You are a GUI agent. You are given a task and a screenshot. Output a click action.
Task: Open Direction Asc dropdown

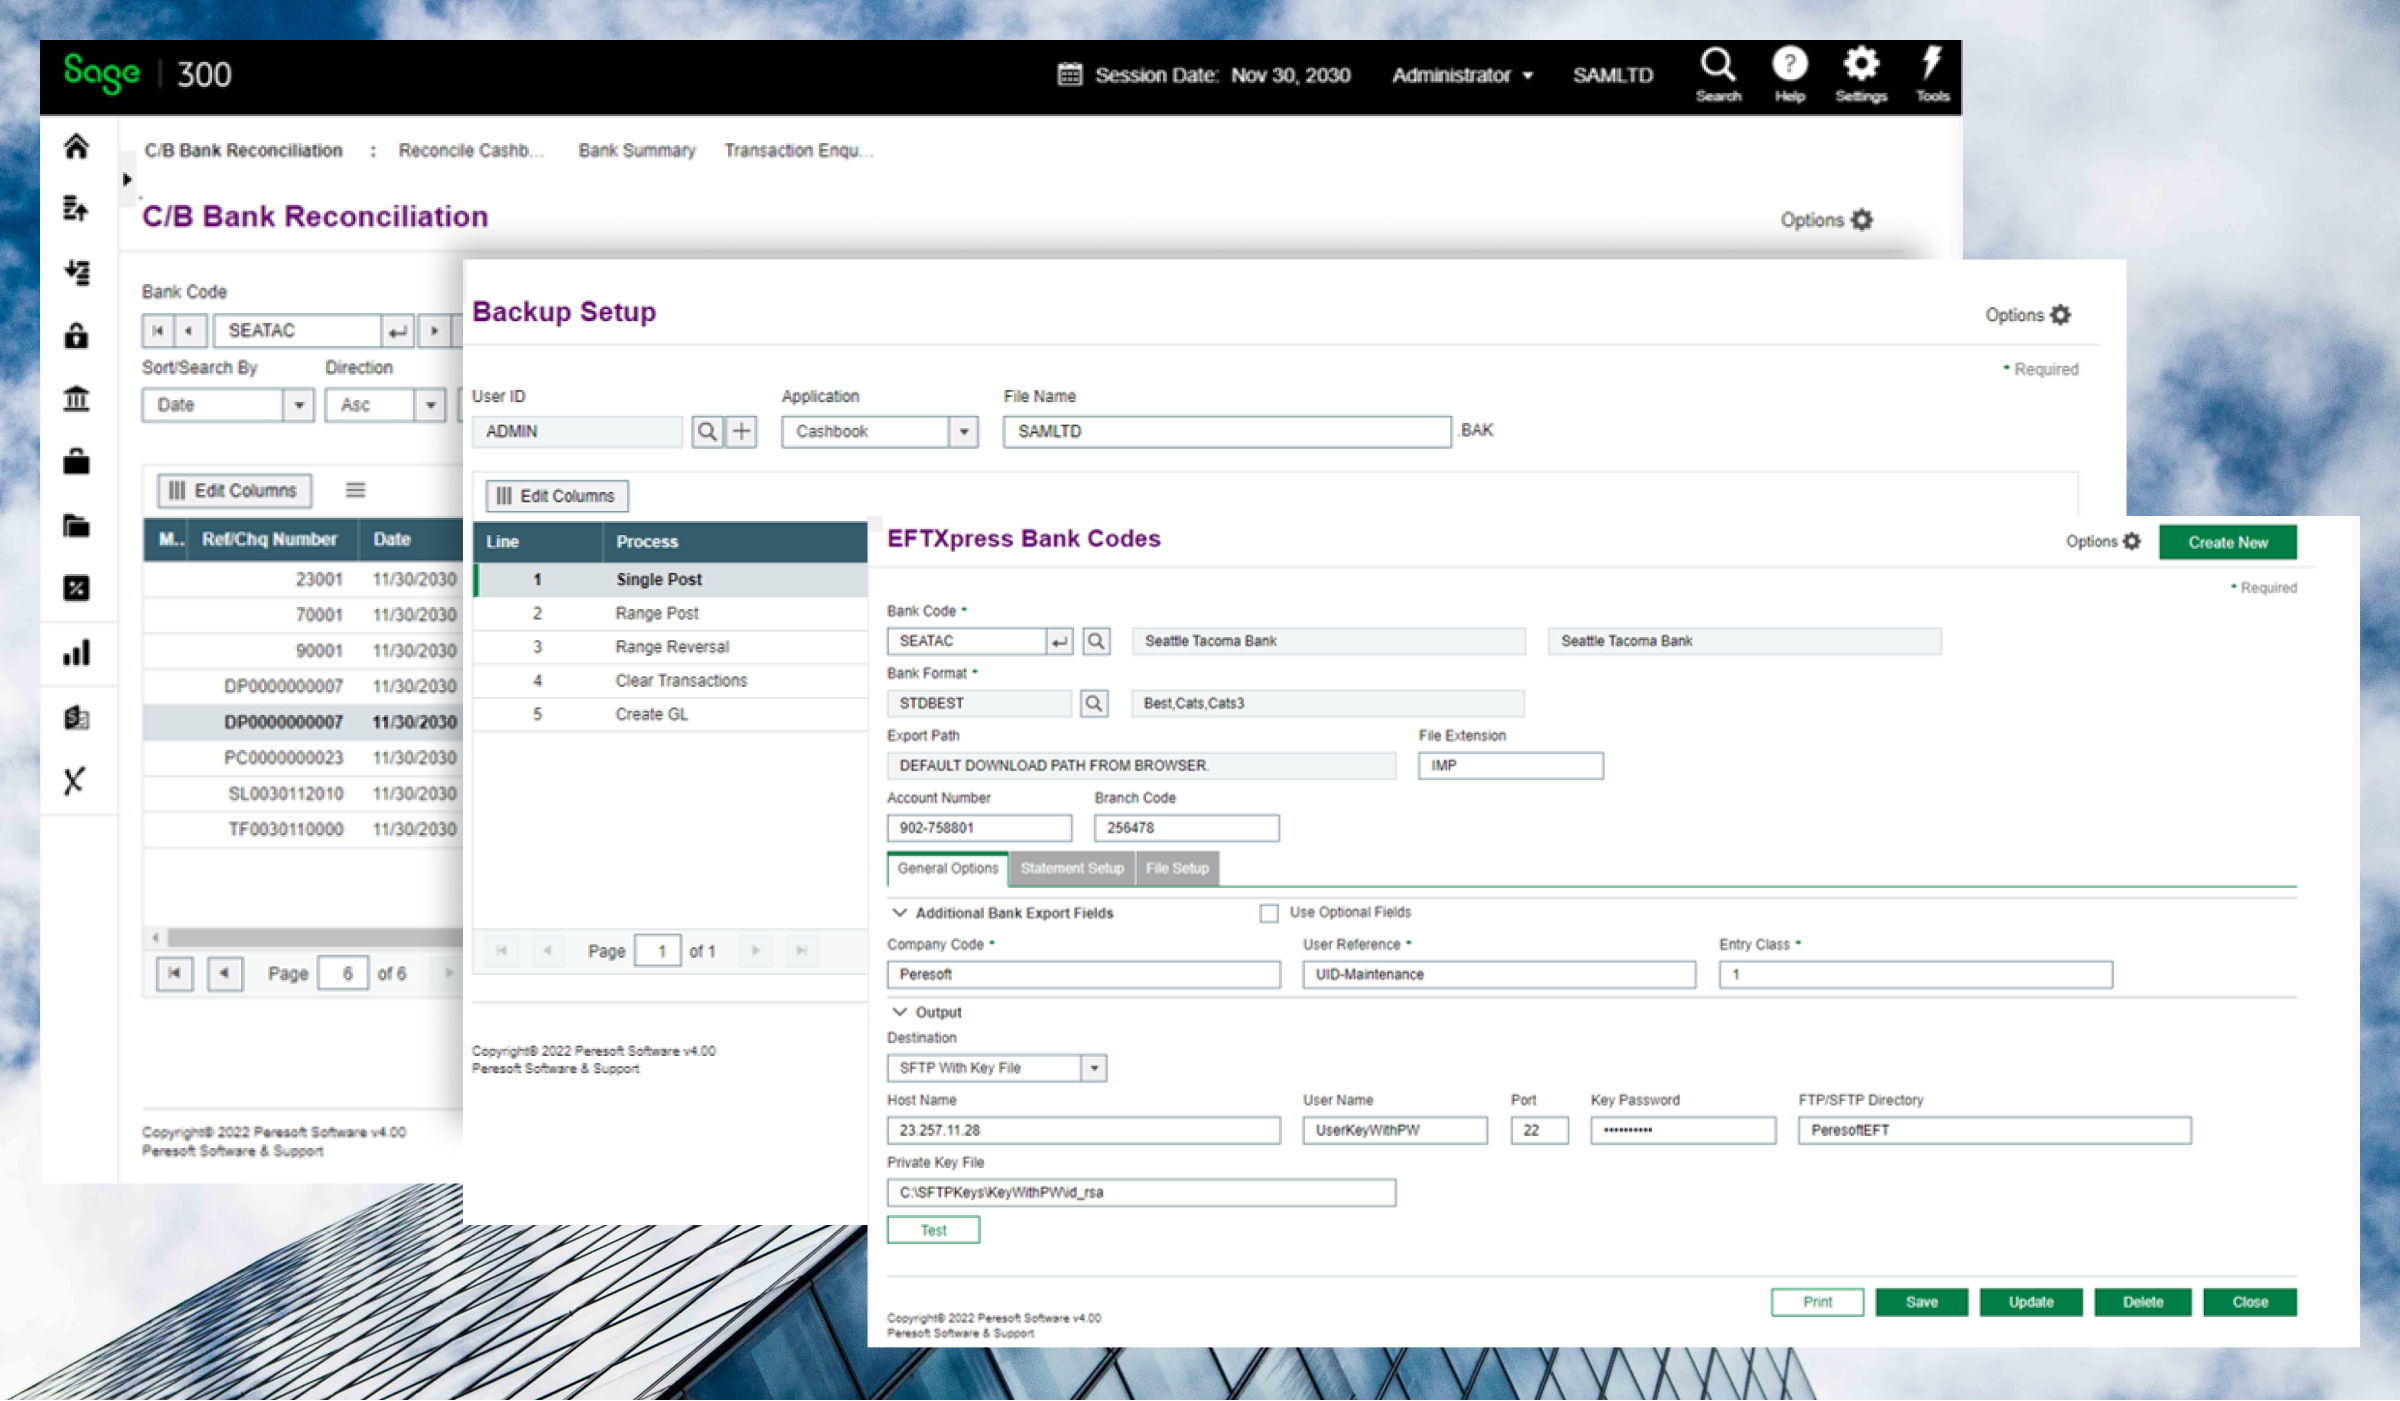coord(430,405)
